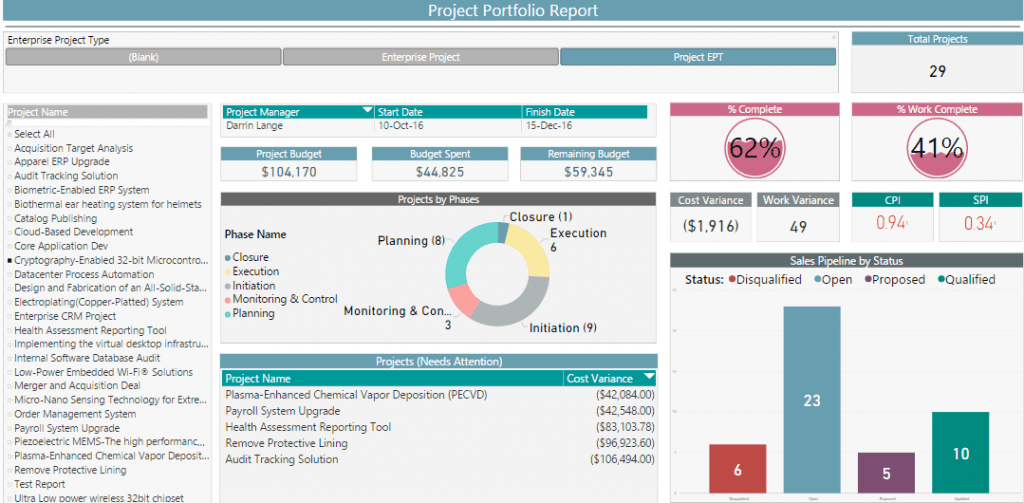Click the pink Monitoring & Control donut segment
This screenshot has height=503, width=1024.
point(463,302)
